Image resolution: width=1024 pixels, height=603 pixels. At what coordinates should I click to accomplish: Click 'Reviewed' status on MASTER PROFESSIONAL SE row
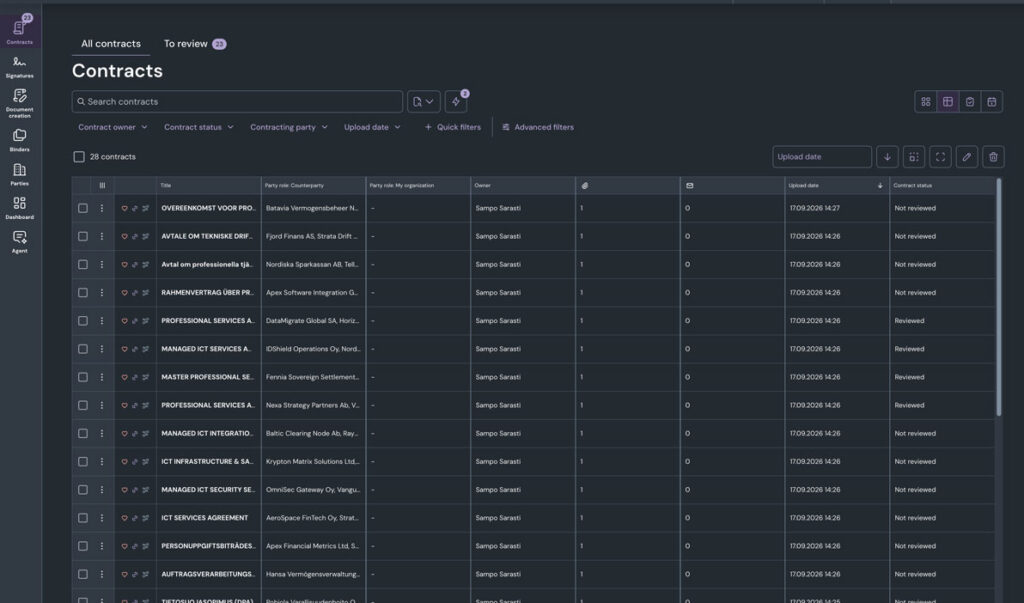[909, 377]
